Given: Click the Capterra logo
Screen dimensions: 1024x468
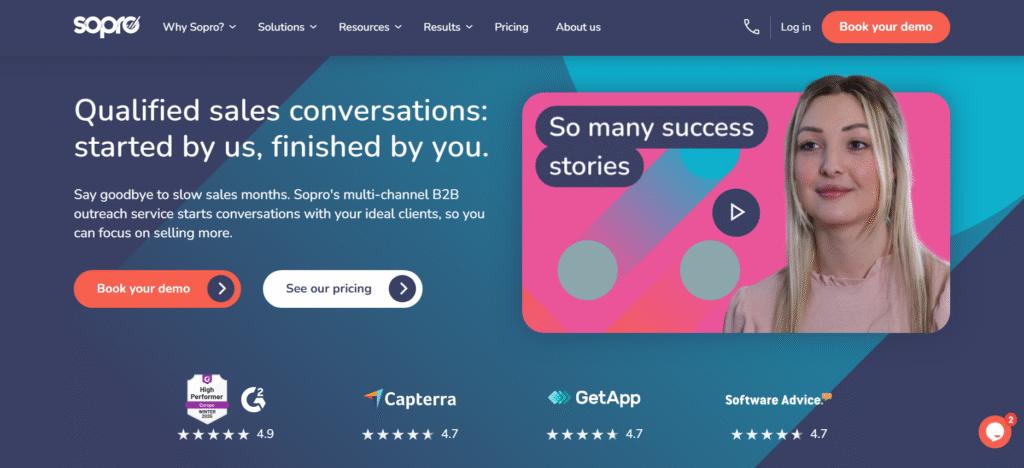Looking at the screenshot, I should pos(410,399).
